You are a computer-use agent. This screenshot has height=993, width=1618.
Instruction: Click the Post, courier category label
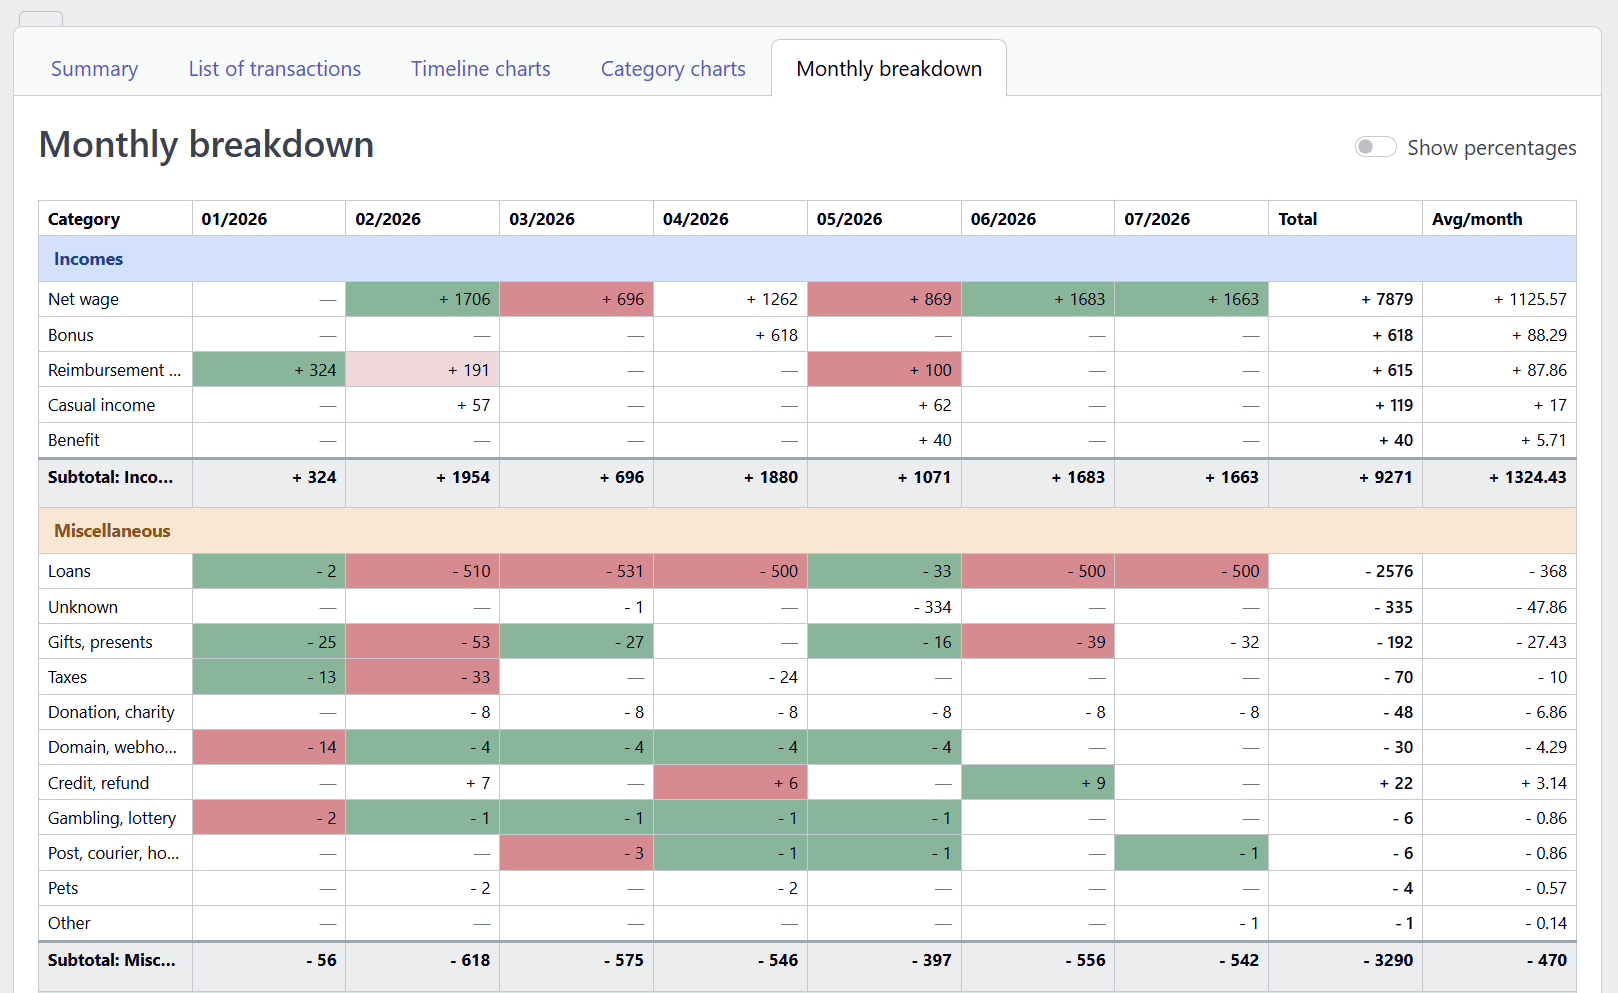click(114, 853)
